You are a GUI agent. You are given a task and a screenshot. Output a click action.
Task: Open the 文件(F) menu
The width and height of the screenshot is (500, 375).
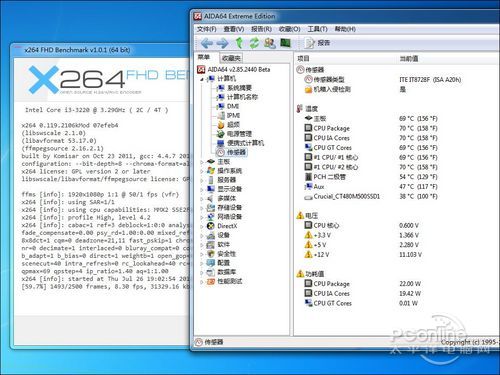click(207, 29)
